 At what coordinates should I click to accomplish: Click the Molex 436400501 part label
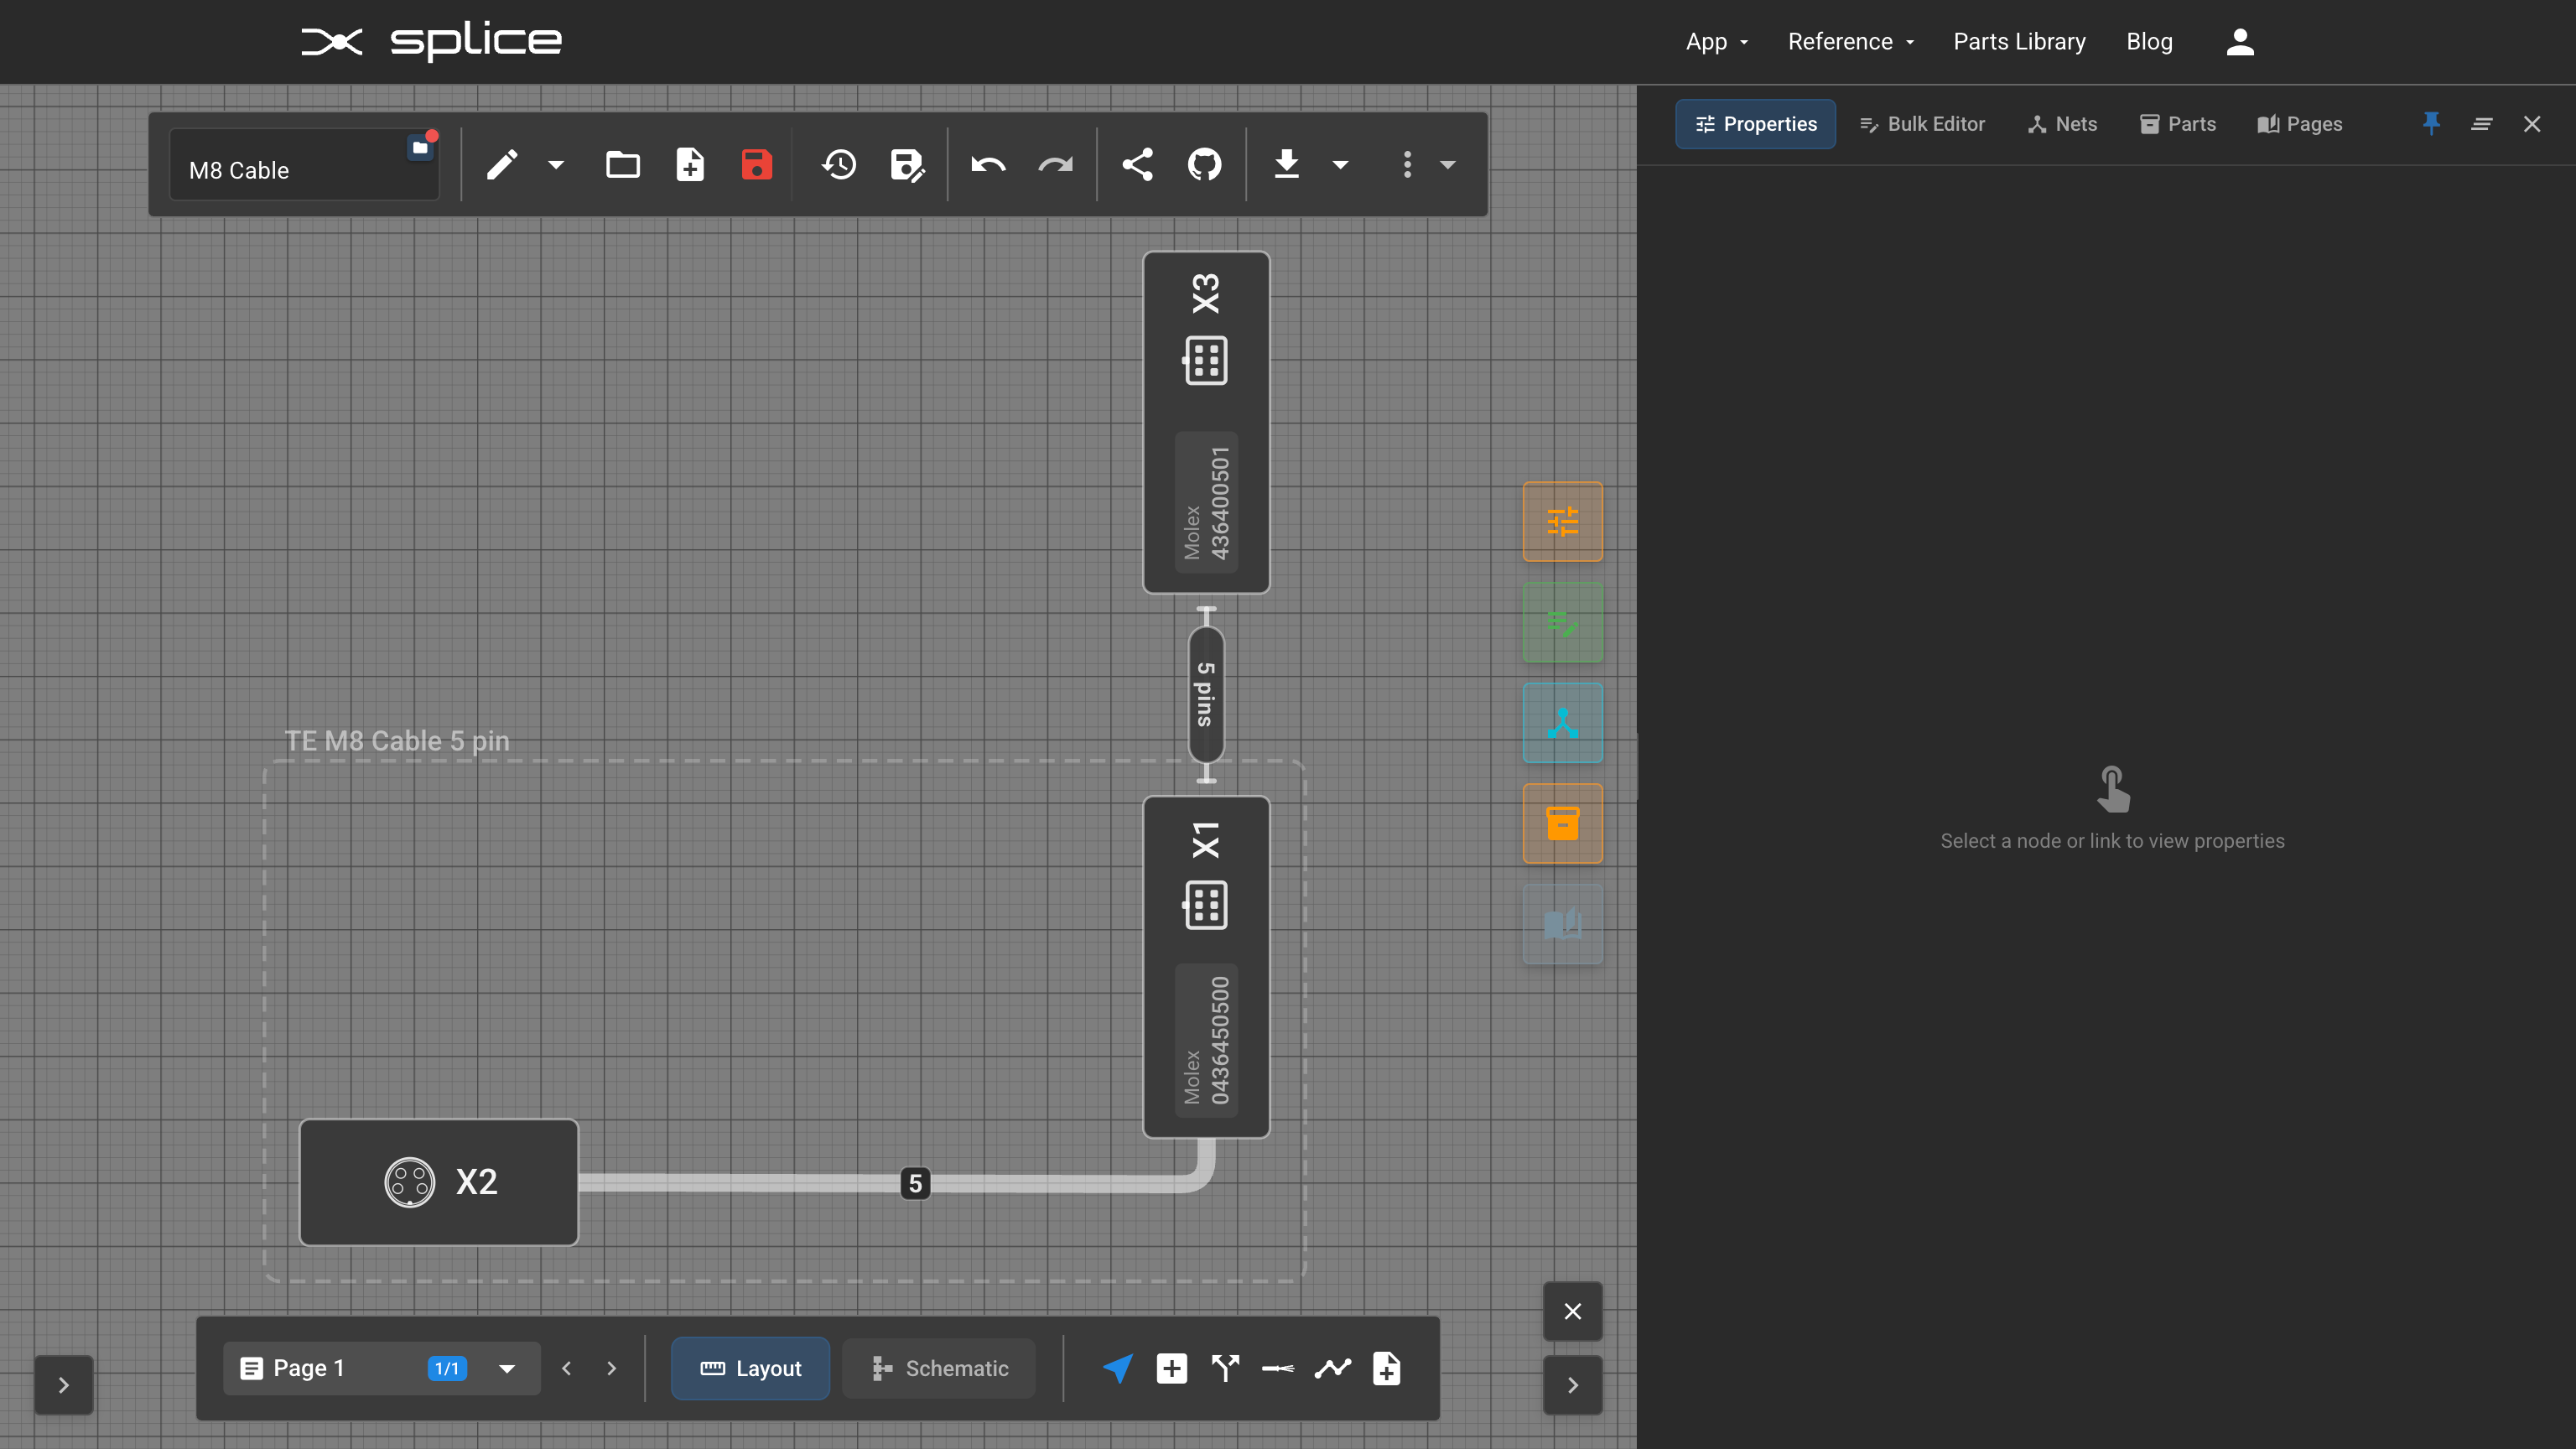click(1206, 502)
